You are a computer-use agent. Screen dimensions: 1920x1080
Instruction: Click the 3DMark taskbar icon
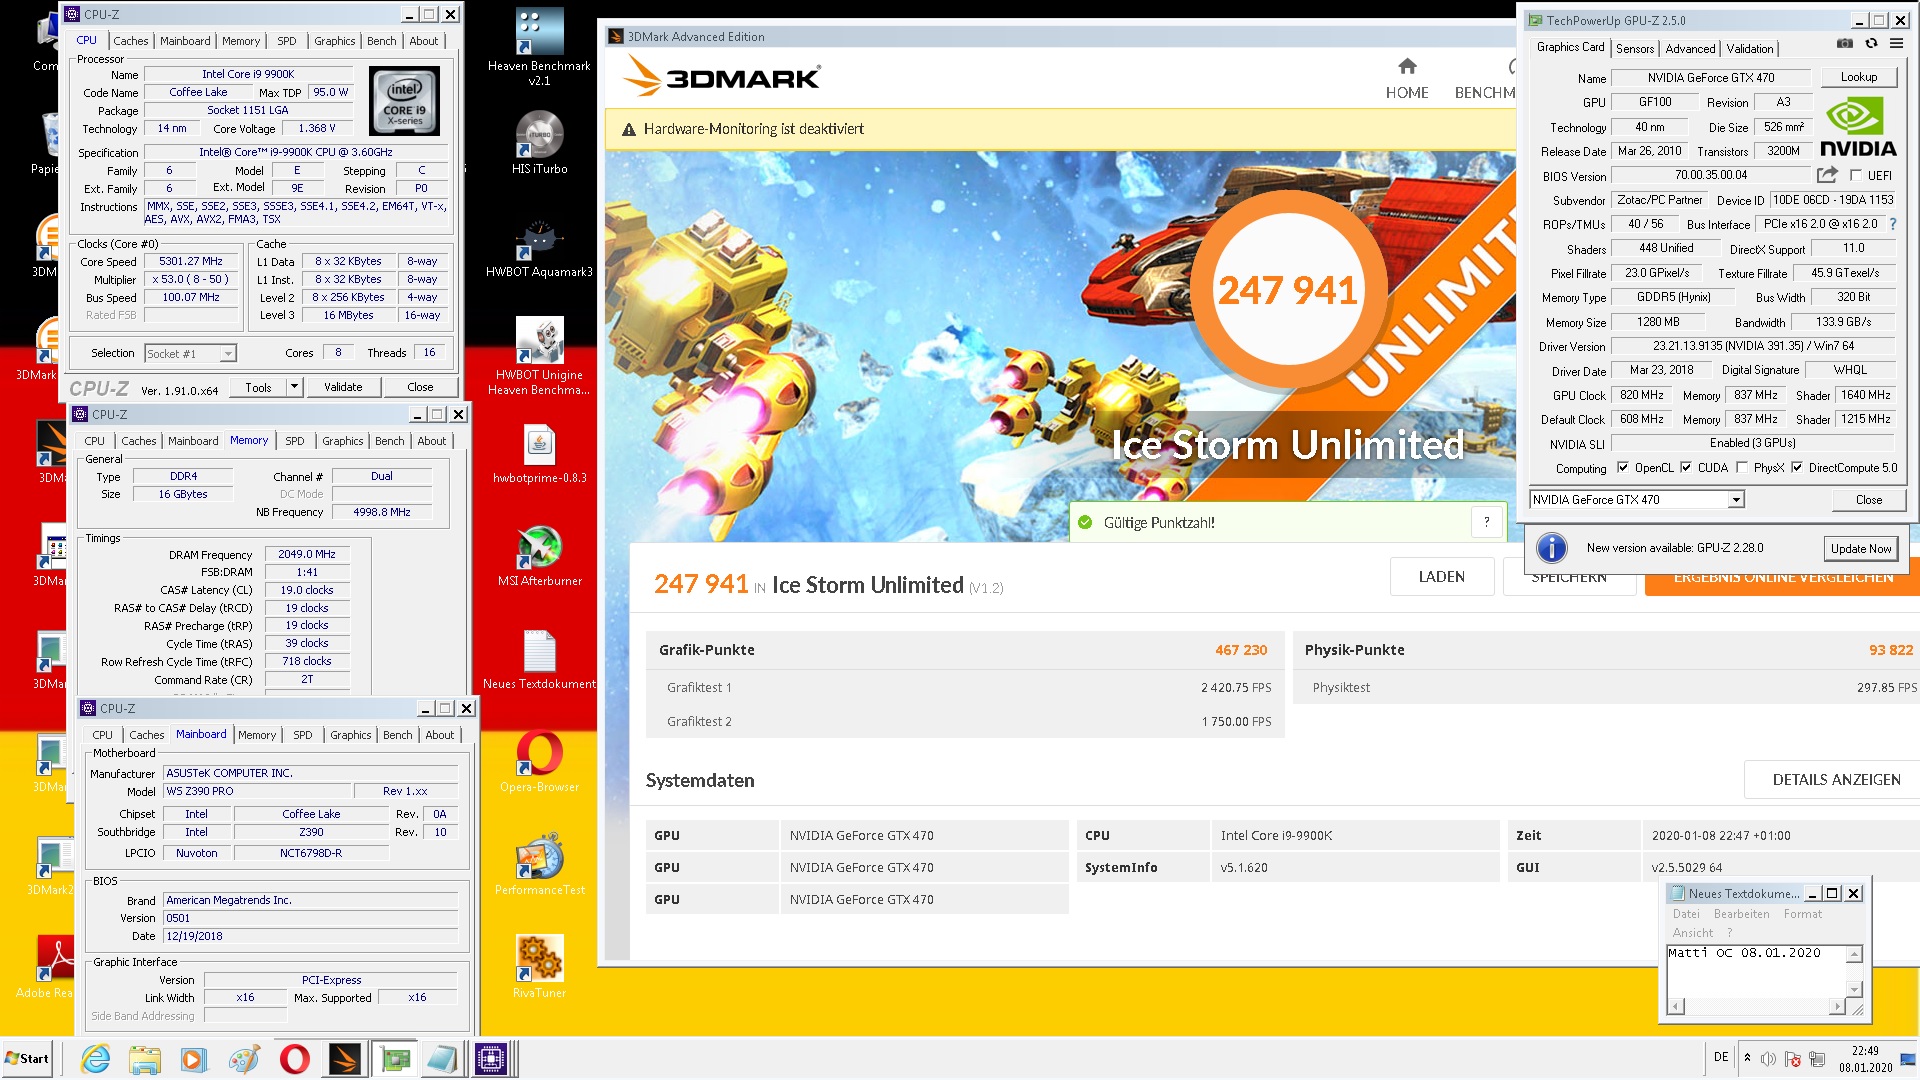coord(344,1058)
